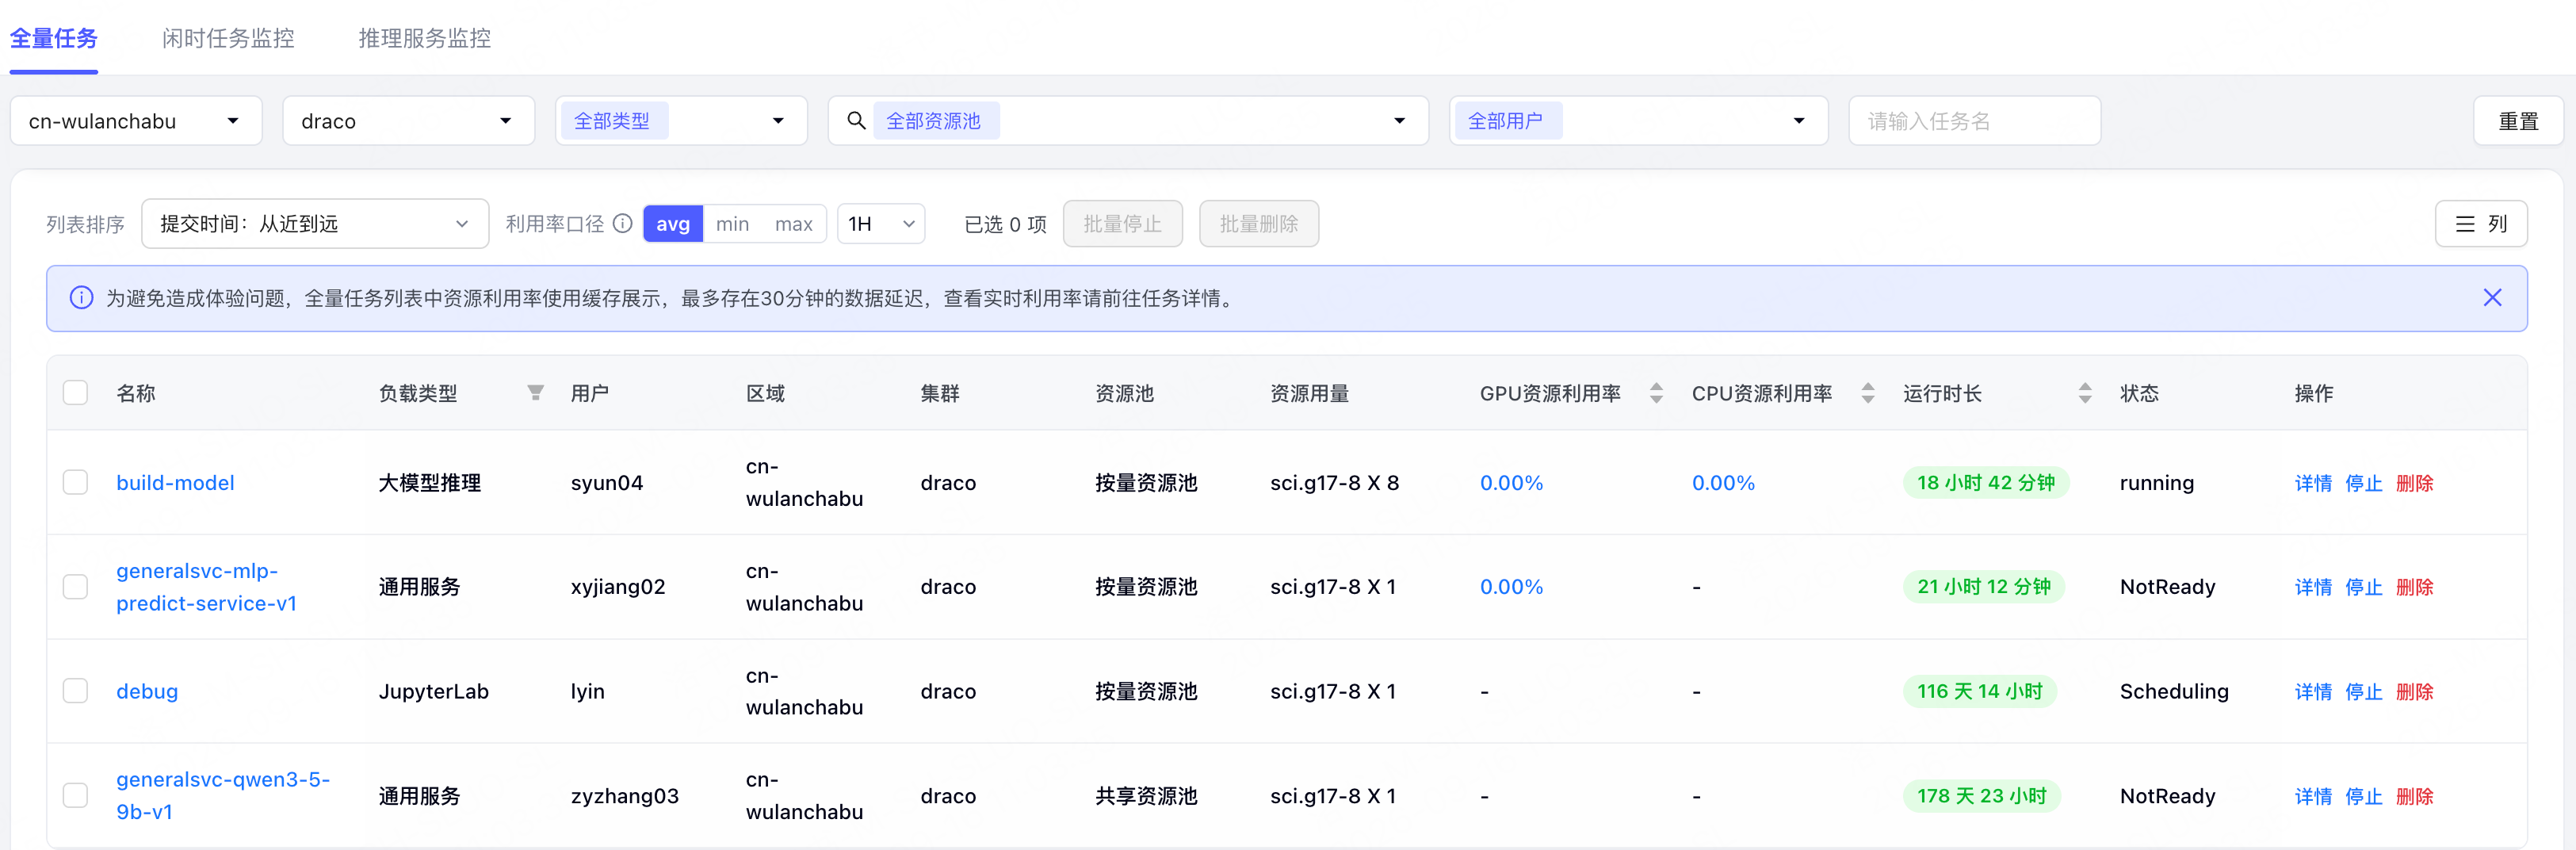The height and width of the screenshot is (850, 2576).
Task: Open the generalsvc-qwen3-5-9b-v1 task link
Action: (x=223, y=795)
